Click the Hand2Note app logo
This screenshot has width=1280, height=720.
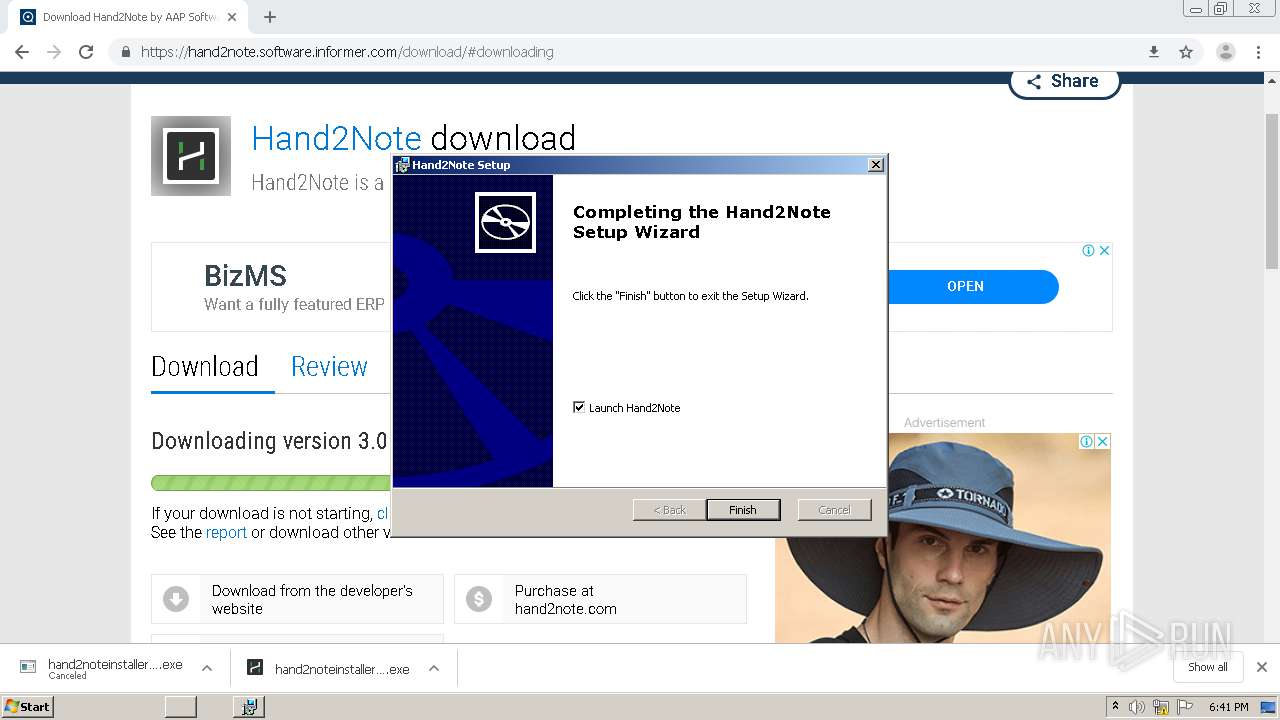tap(191, 156)
